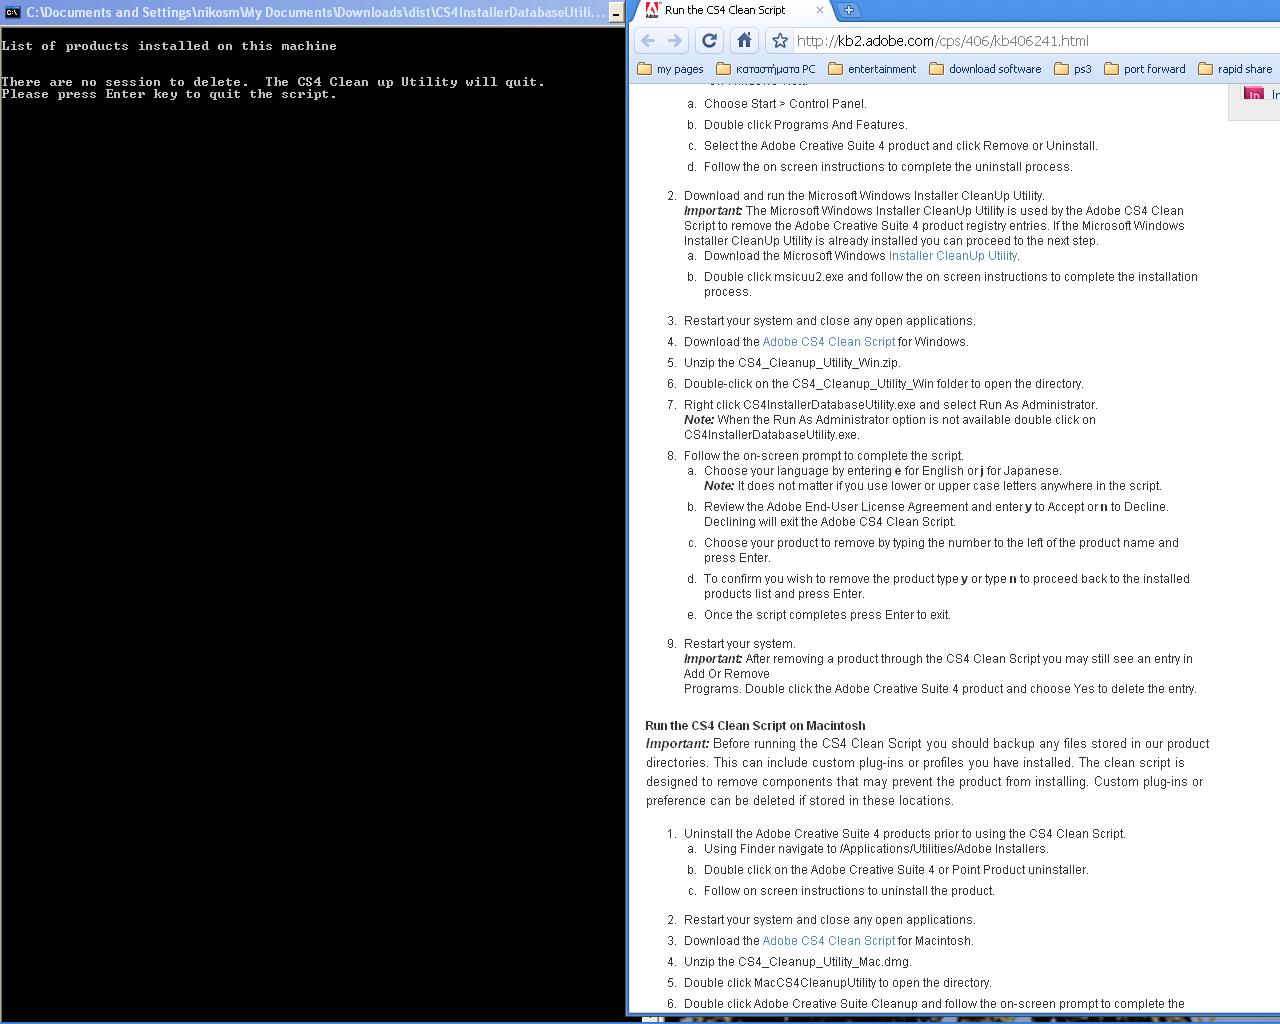Open a new tab with plus button

848,10
